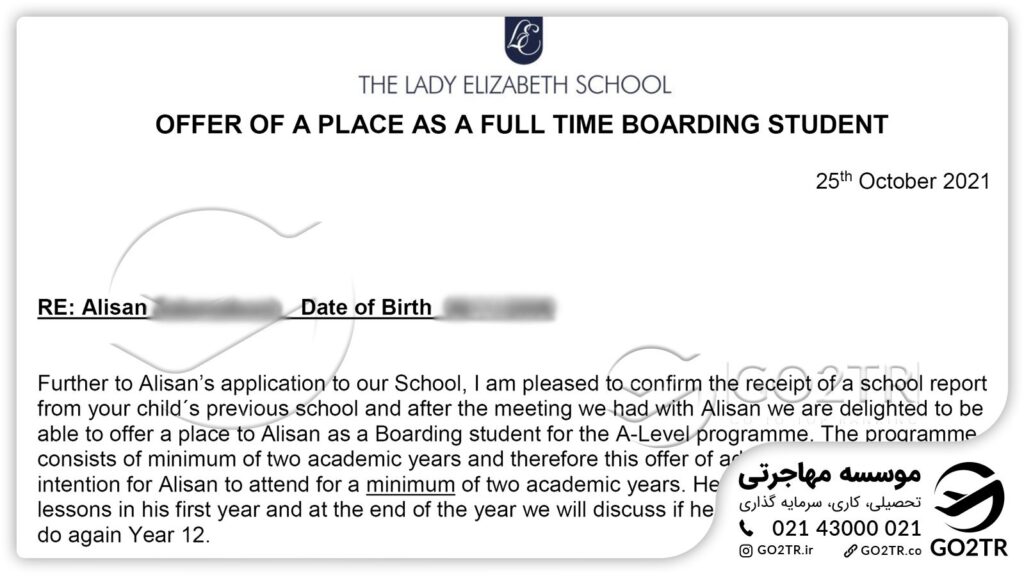Click the blurred surname after Alisan
Viewport: 1024px width, 576px height.
click(x=216, y=308)
